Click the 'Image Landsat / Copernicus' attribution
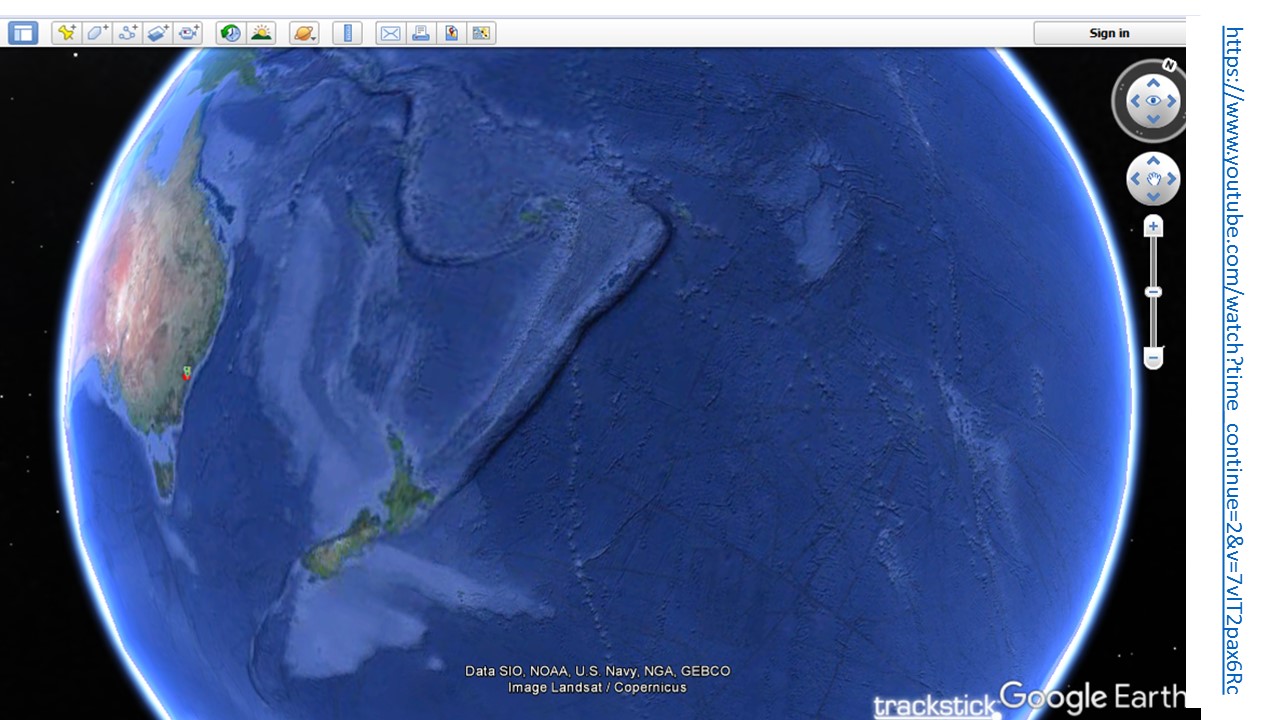The width and height of the screenshot is (1280, 720). (597, 688)
